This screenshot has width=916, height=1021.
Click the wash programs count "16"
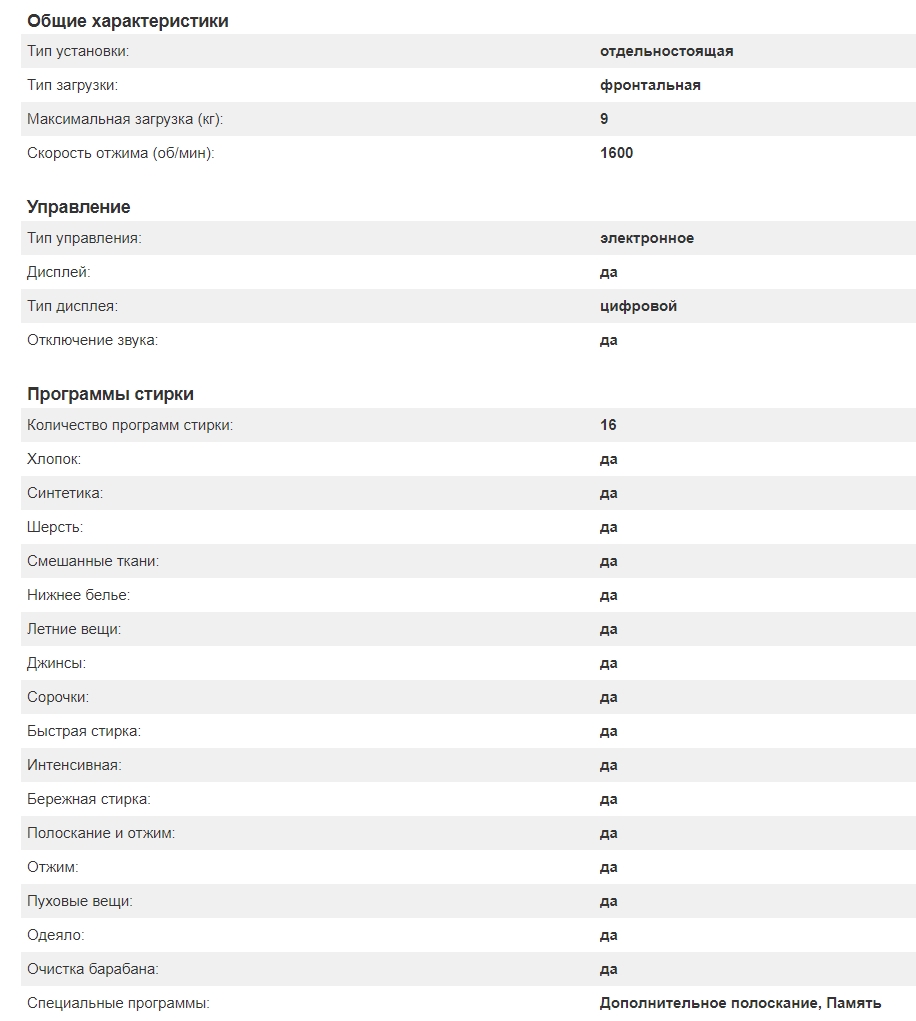click(x=608, y=425)
